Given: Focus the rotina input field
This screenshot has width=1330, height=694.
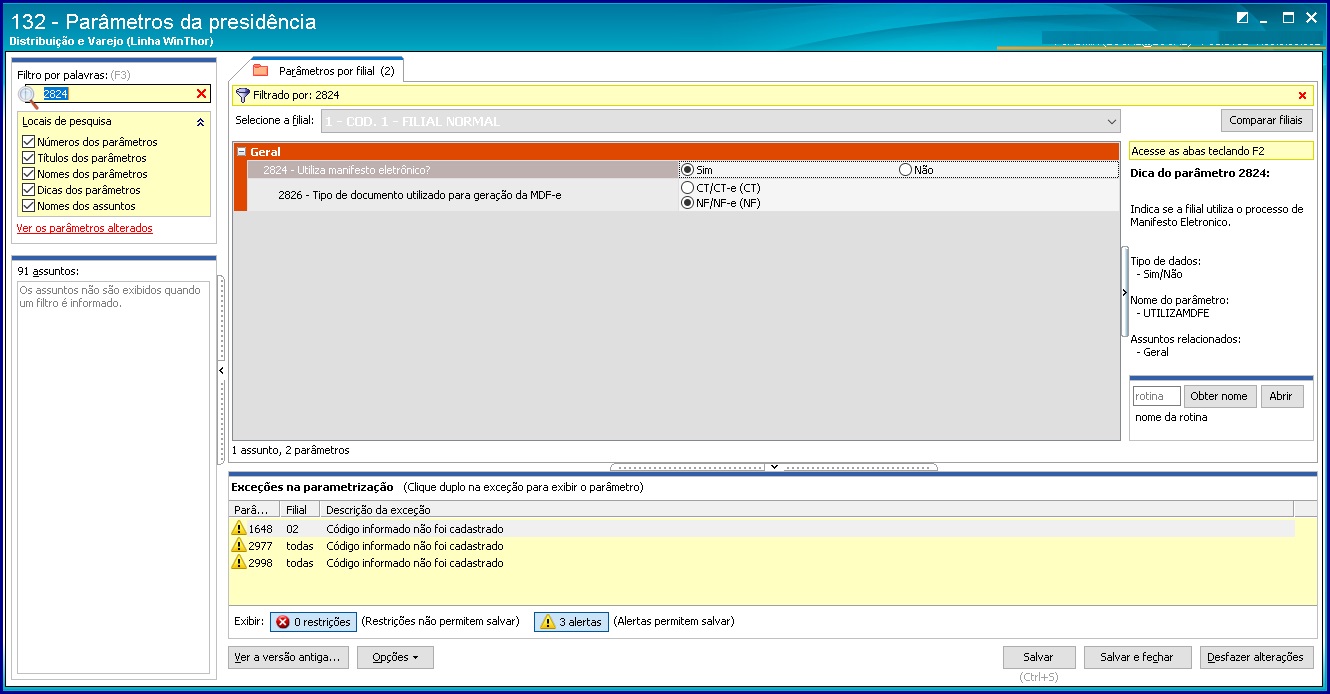Looking at the screenshot, I should click(x=1156, y=396).
